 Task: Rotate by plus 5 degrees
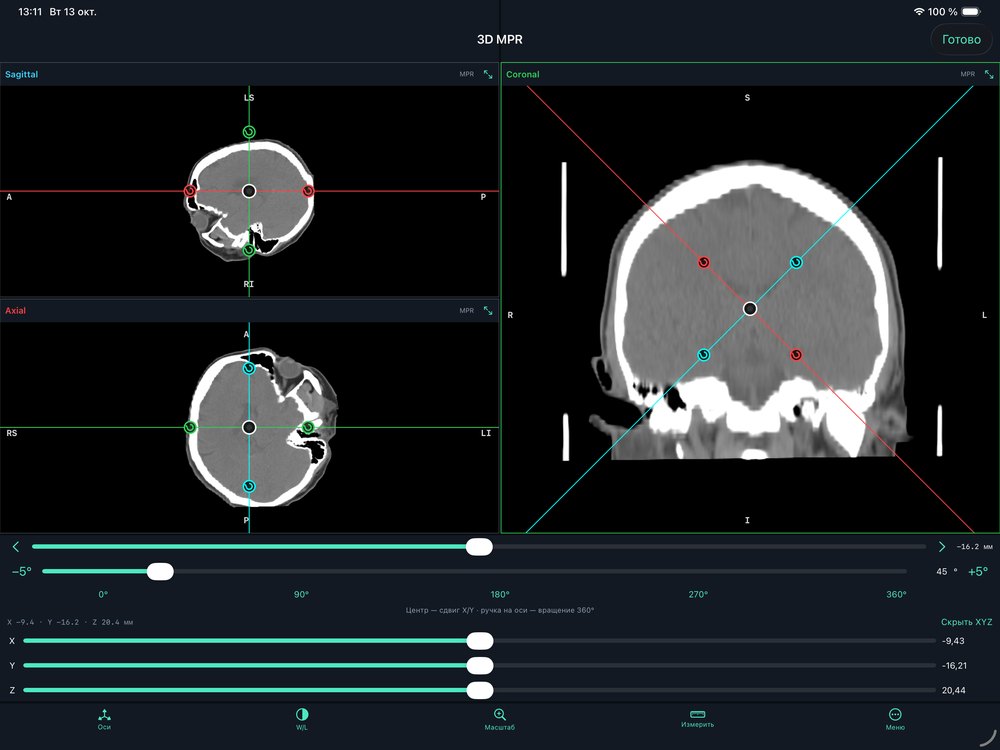tap(978, 571)
